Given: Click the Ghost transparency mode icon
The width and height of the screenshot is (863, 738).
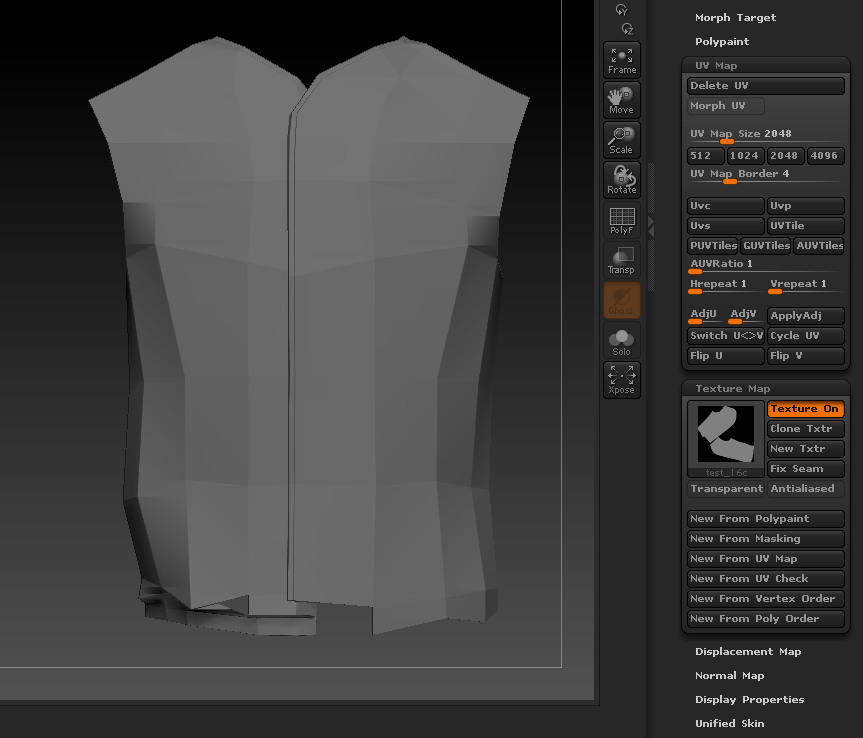Looking at the screenshot, I should click(621, 300).
